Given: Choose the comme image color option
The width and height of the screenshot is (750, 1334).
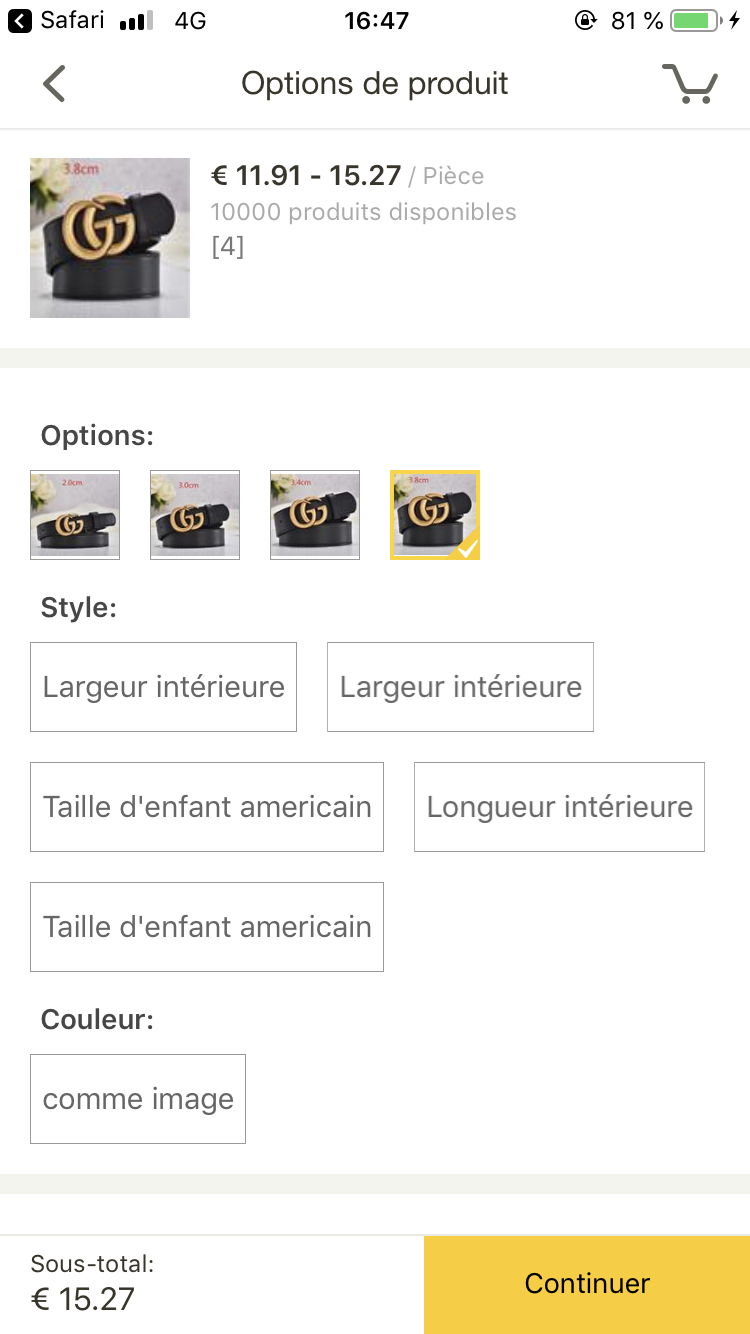Looking at the screenshot, I should tap(138, 1099).
